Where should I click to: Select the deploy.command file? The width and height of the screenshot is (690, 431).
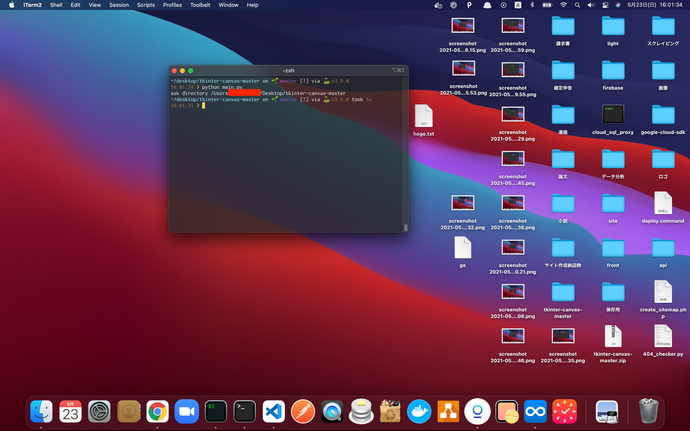pos(663,208)
